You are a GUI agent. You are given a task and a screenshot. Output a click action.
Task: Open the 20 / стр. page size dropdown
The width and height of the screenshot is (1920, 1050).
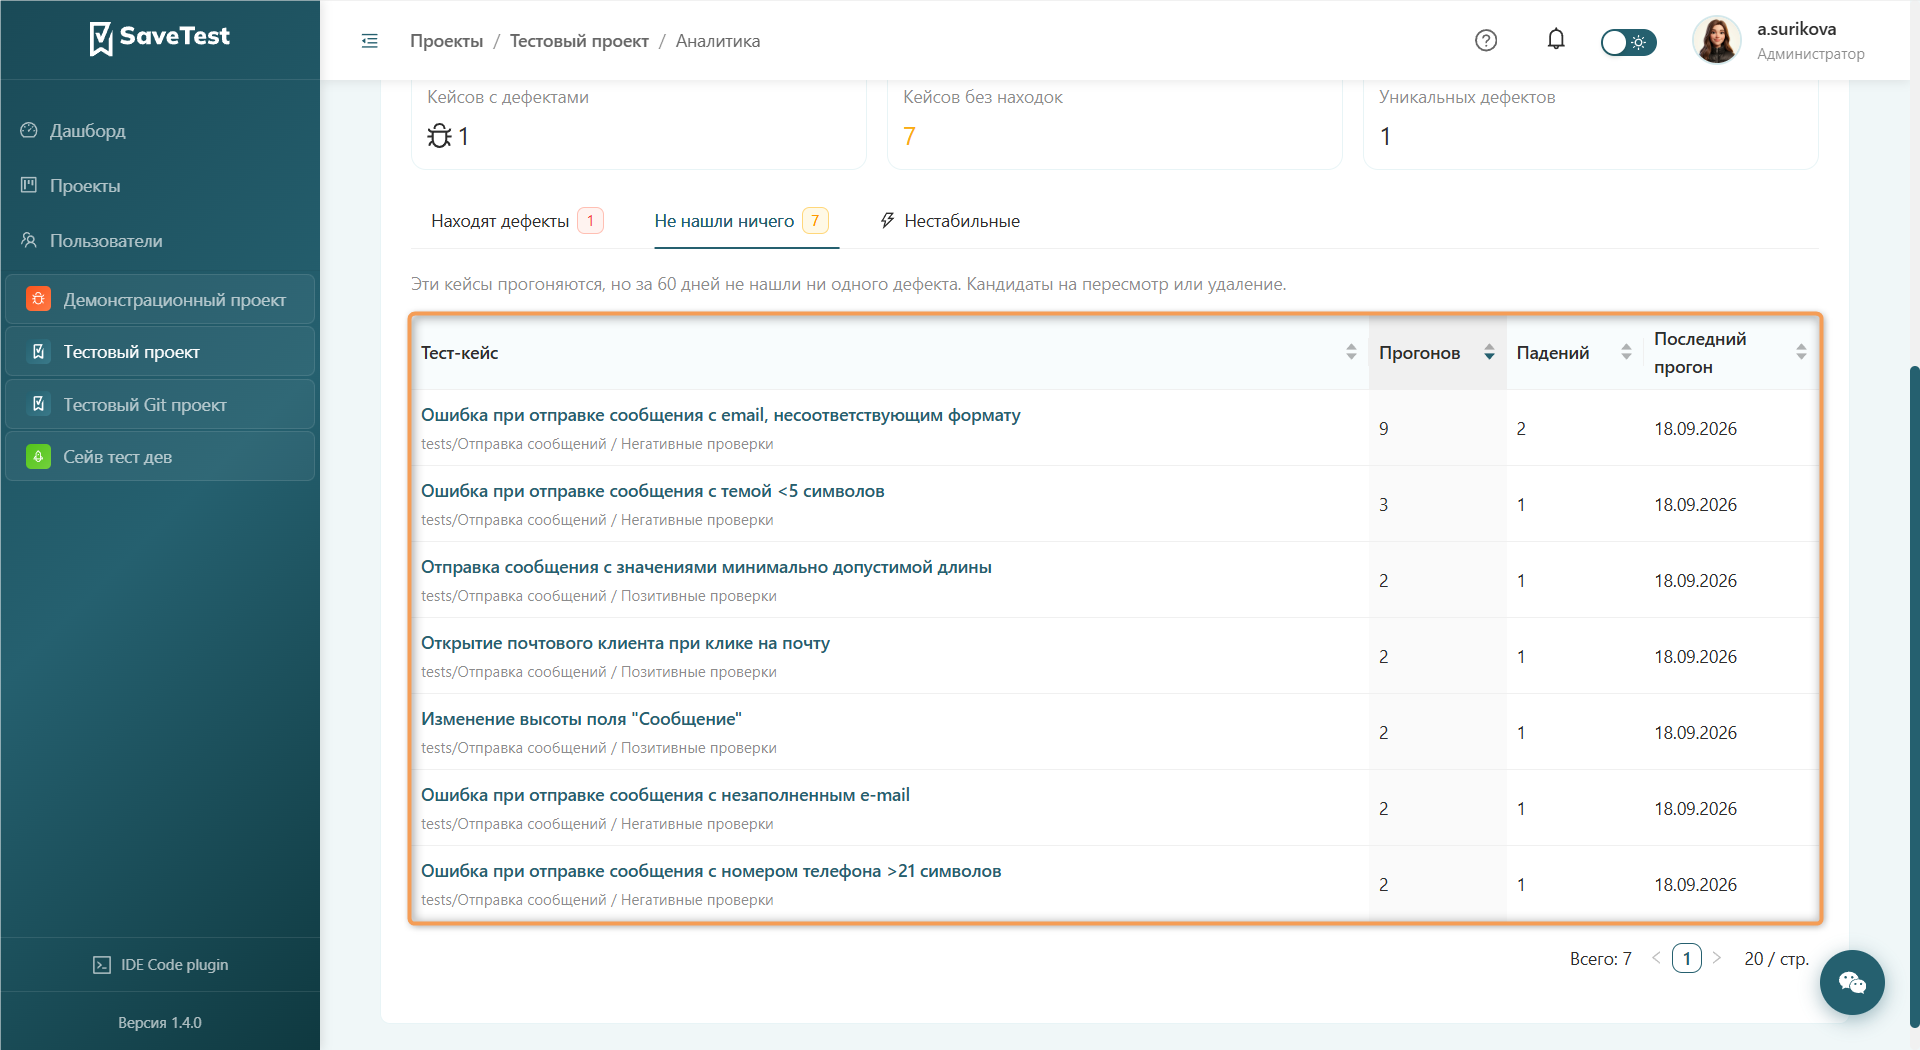1776,958
